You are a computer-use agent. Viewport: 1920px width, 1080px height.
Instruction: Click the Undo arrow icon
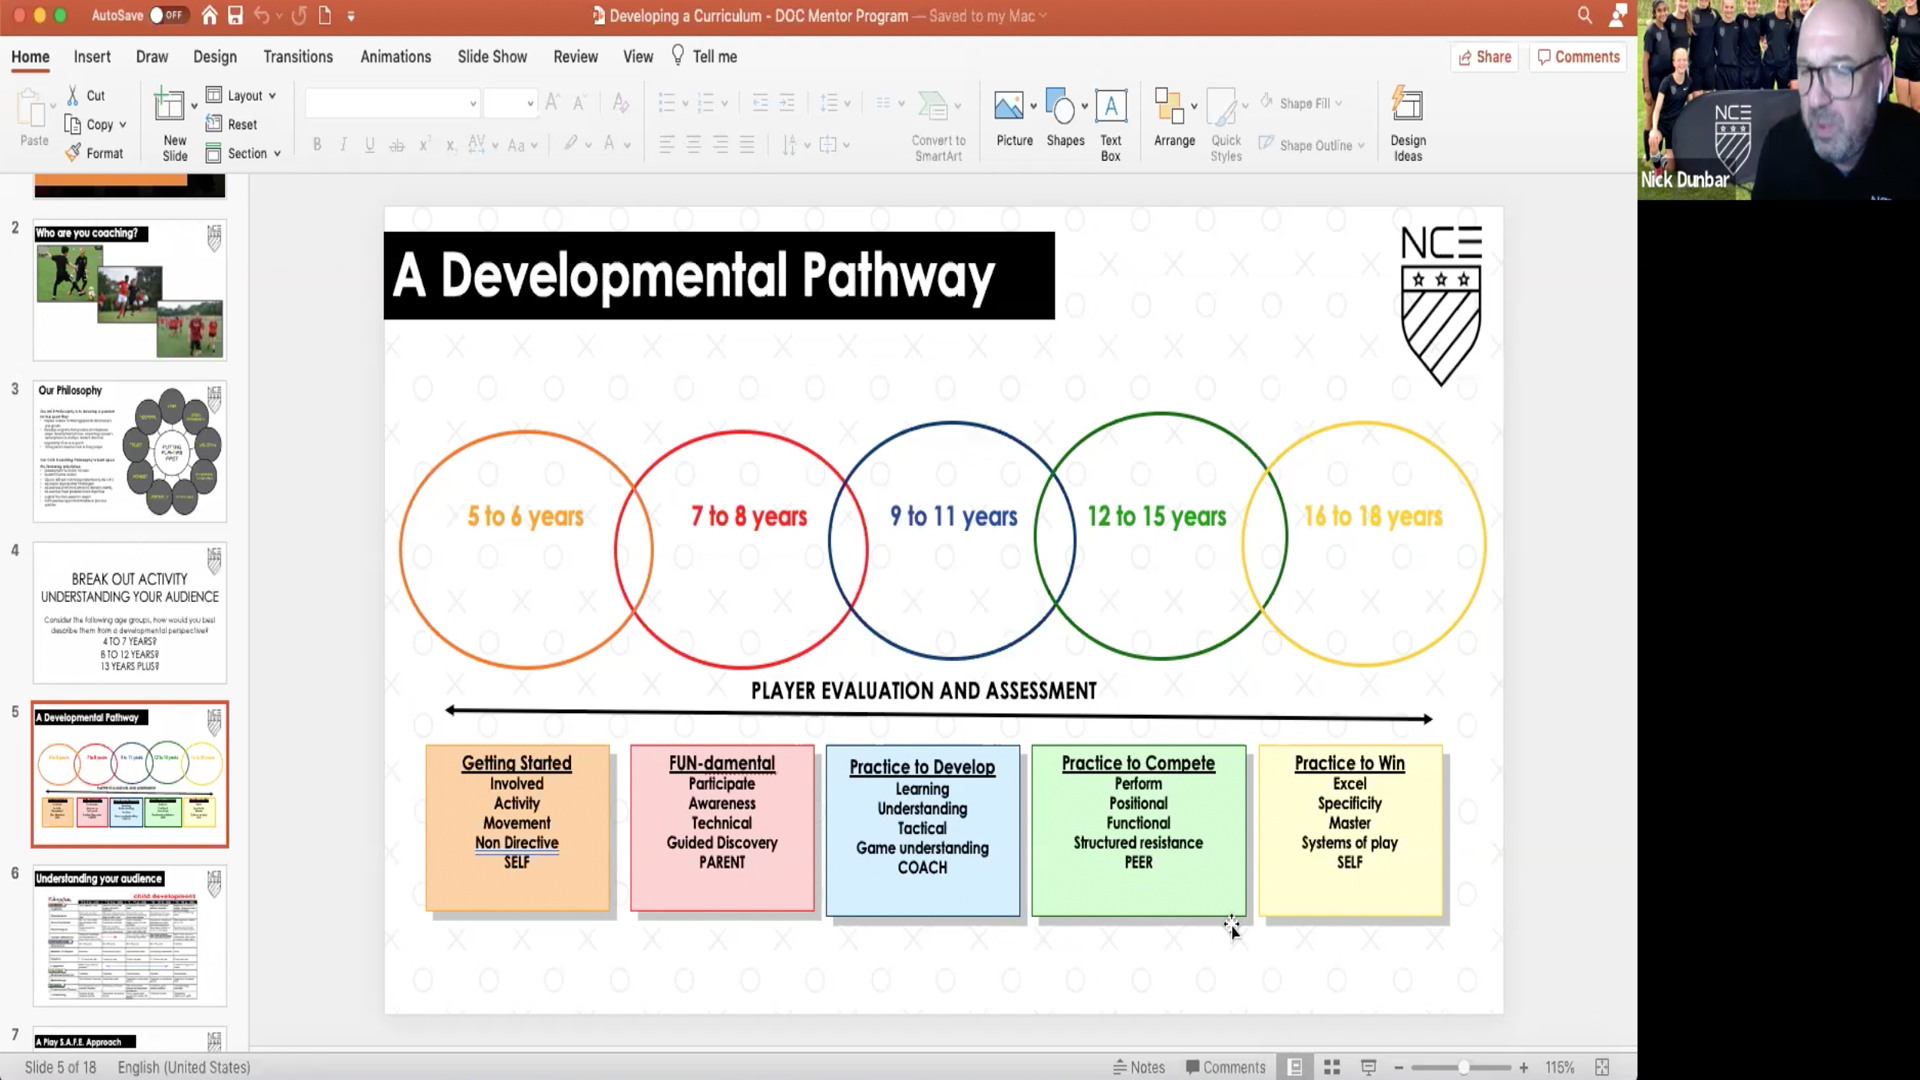[x=262, y=15]
